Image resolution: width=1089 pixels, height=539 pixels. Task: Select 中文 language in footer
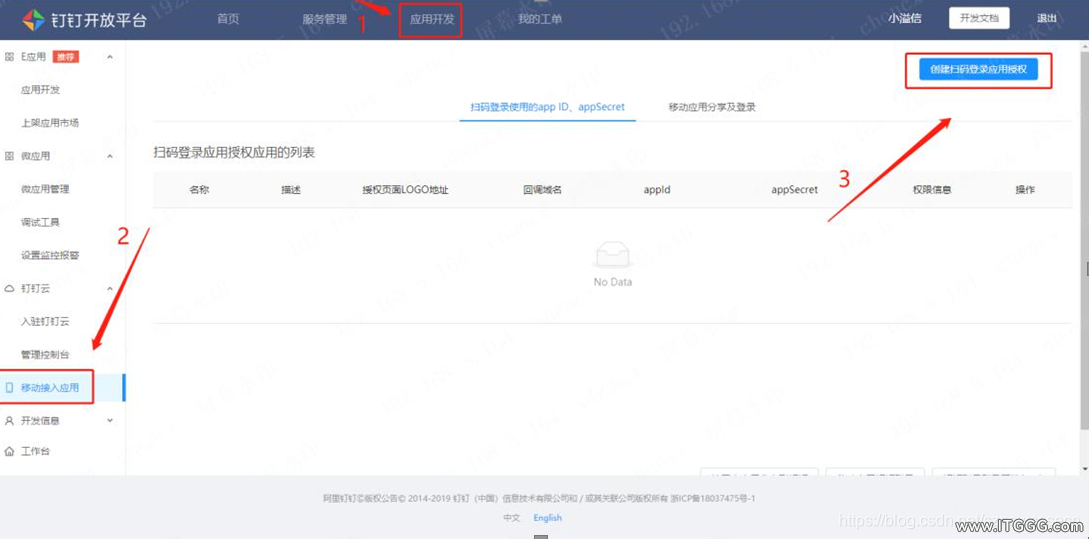tap(511, 518)
